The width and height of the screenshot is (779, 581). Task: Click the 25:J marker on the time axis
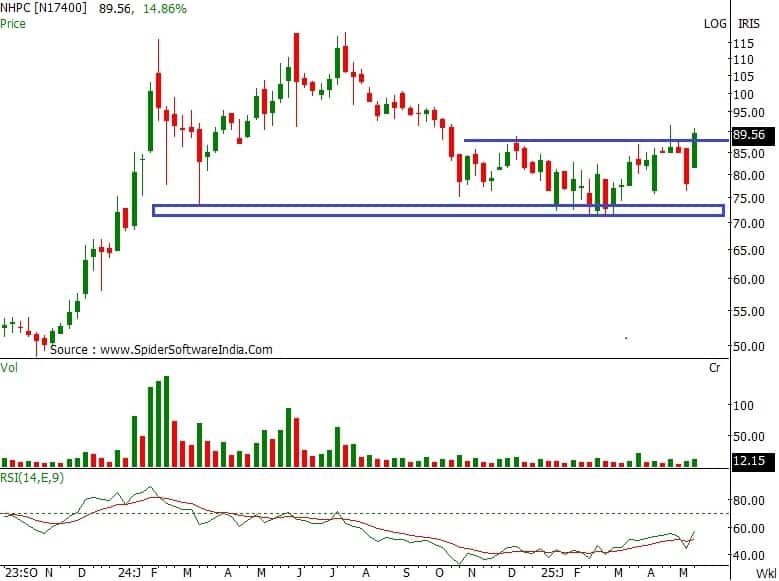tap(547, 574)
